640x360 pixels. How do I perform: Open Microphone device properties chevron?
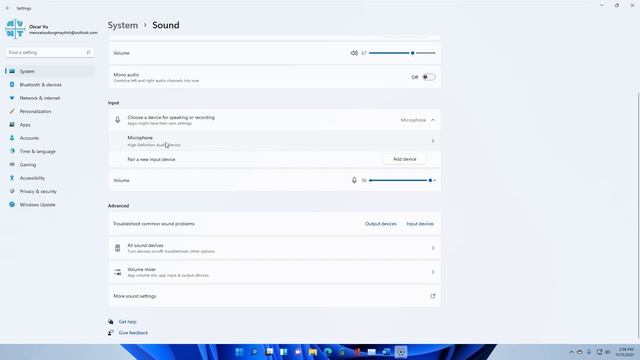pos(433,141)
